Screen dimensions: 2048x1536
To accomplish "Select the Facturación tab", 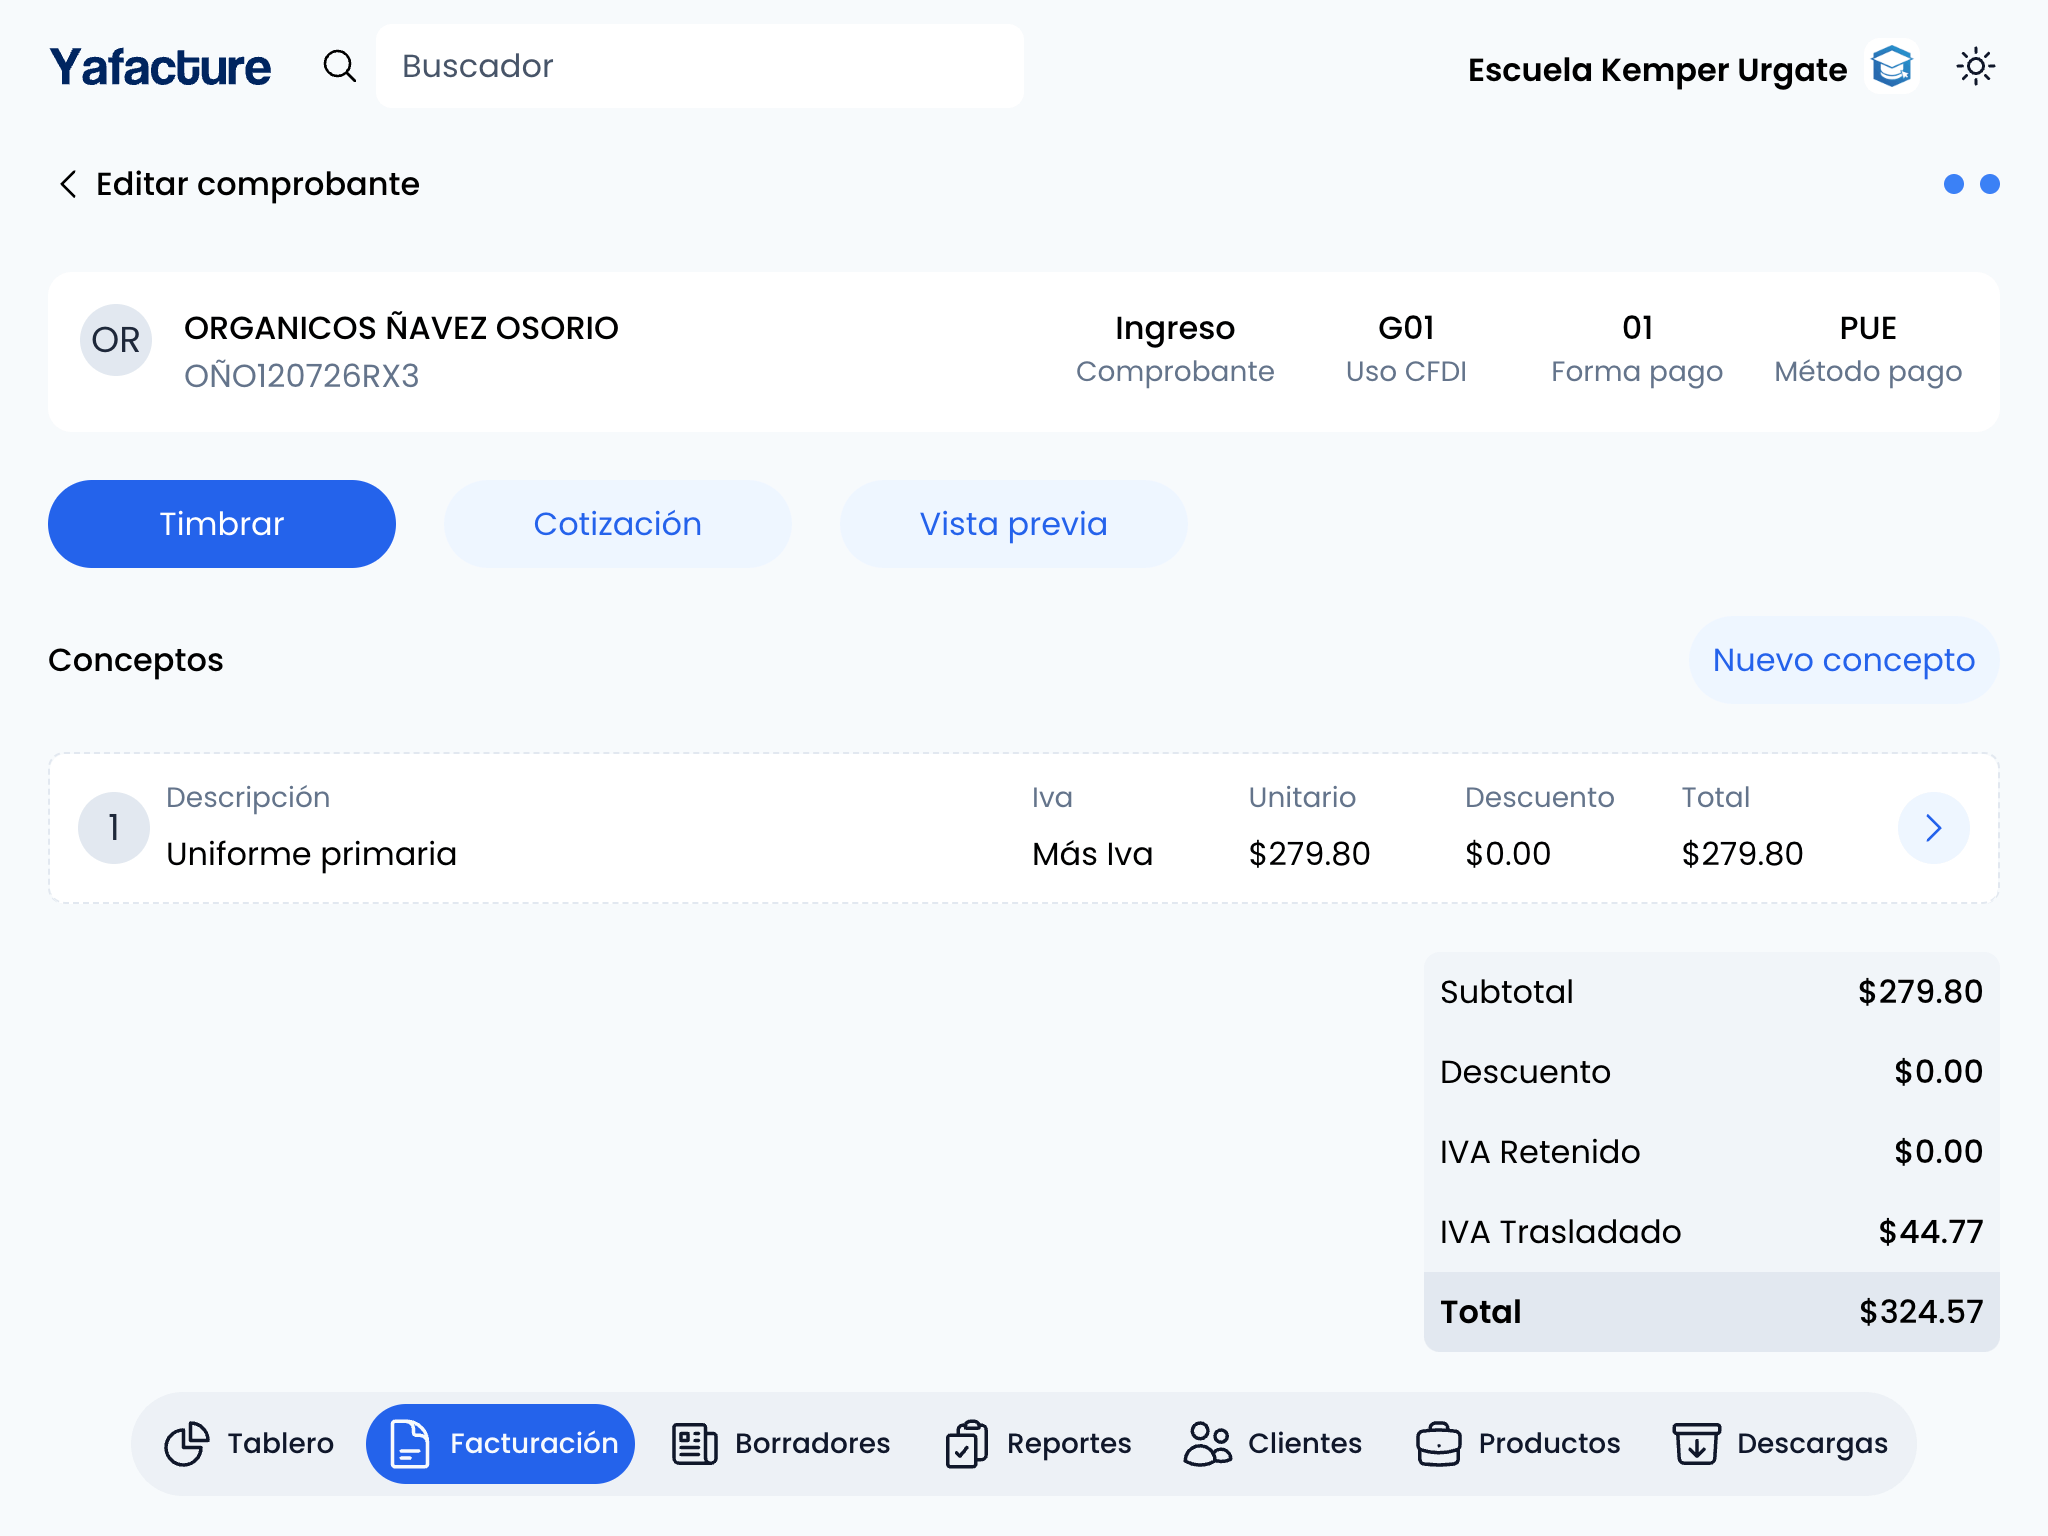I will 500,1444.
